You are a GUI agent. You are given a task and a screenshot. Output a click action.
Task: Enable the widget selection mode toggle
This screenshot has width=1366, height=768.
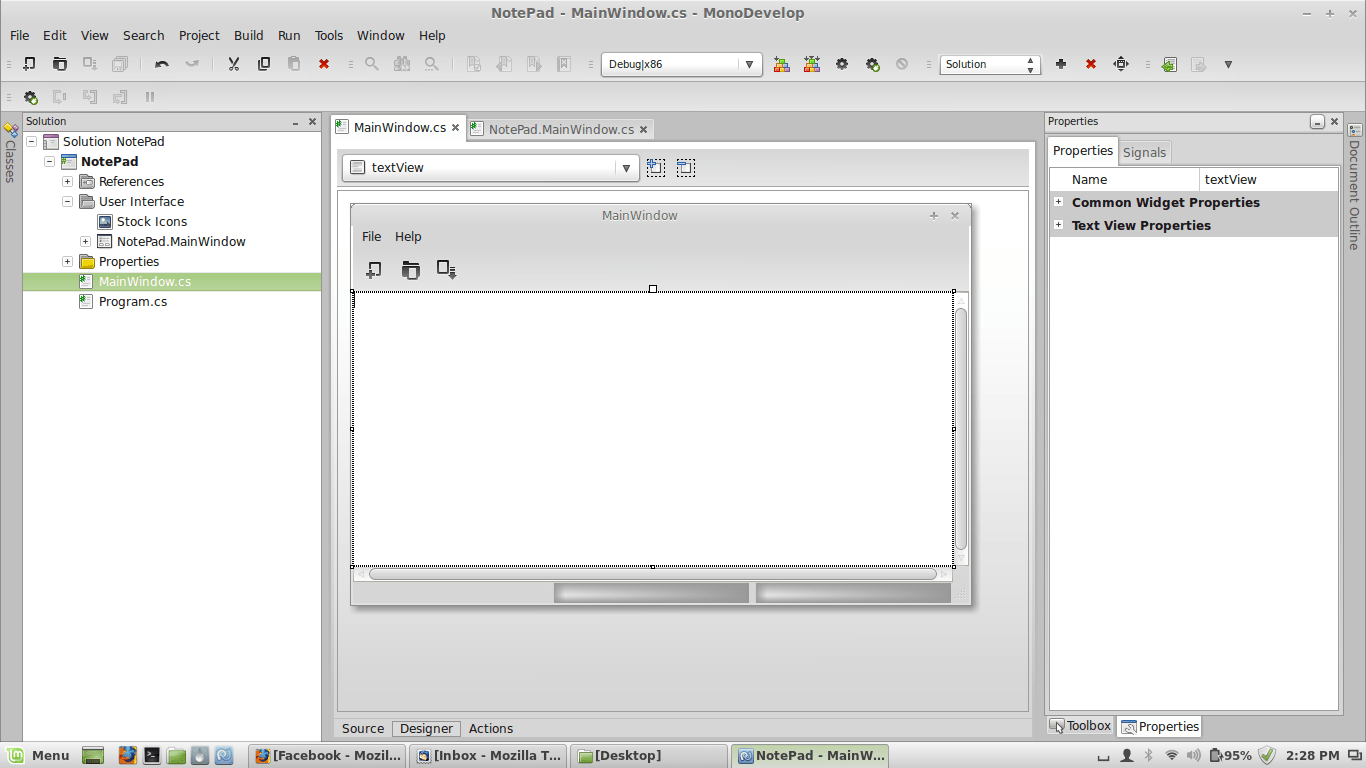[656, 167]
